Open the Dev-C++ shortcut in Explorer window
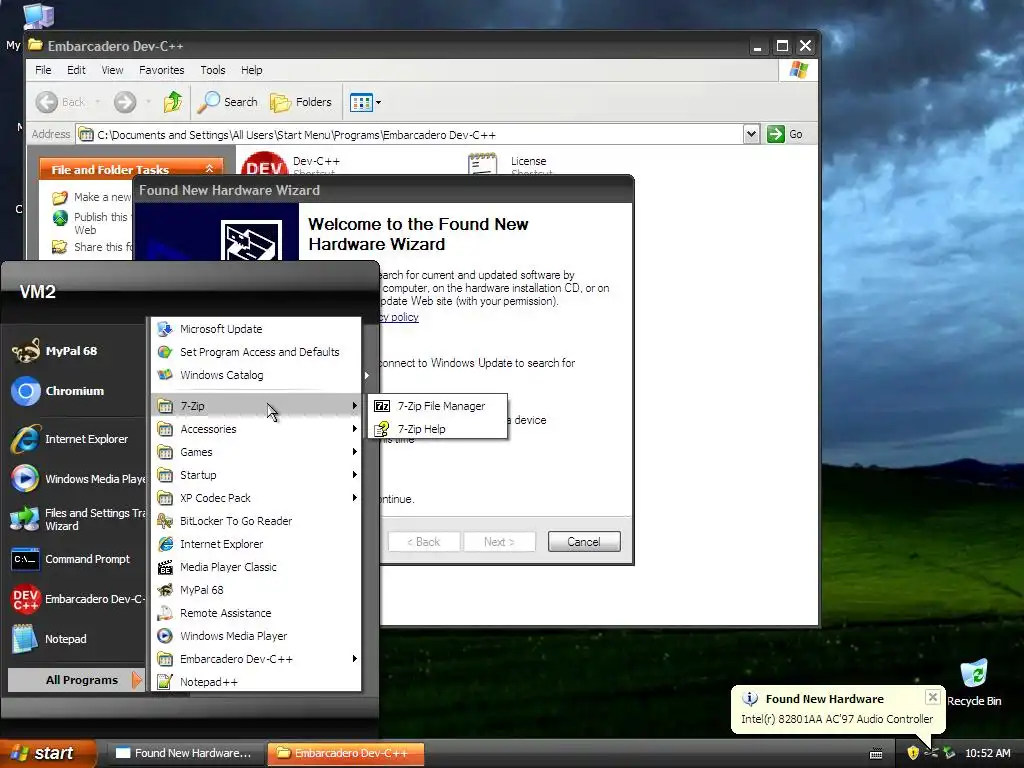Screen dimensions: 1024x768 coord(291,163)
